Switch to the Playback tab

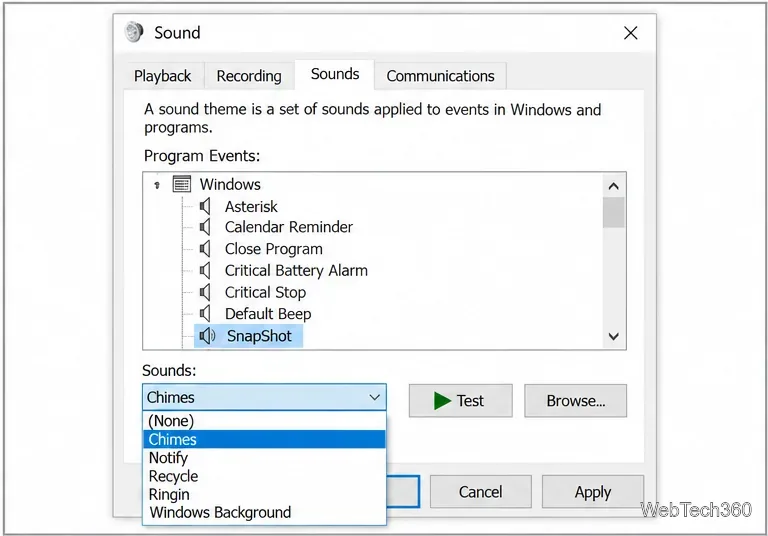pos(163,76)
